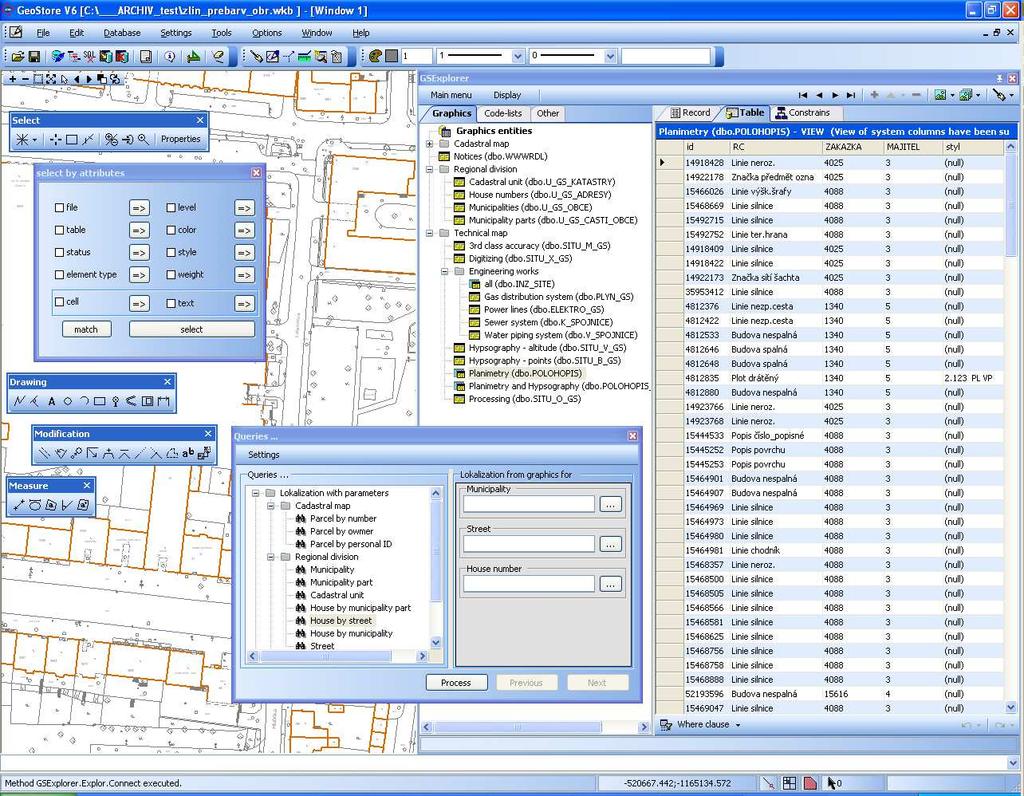Click the pin icon on GSExplorer title bar

tap(999, 78)
